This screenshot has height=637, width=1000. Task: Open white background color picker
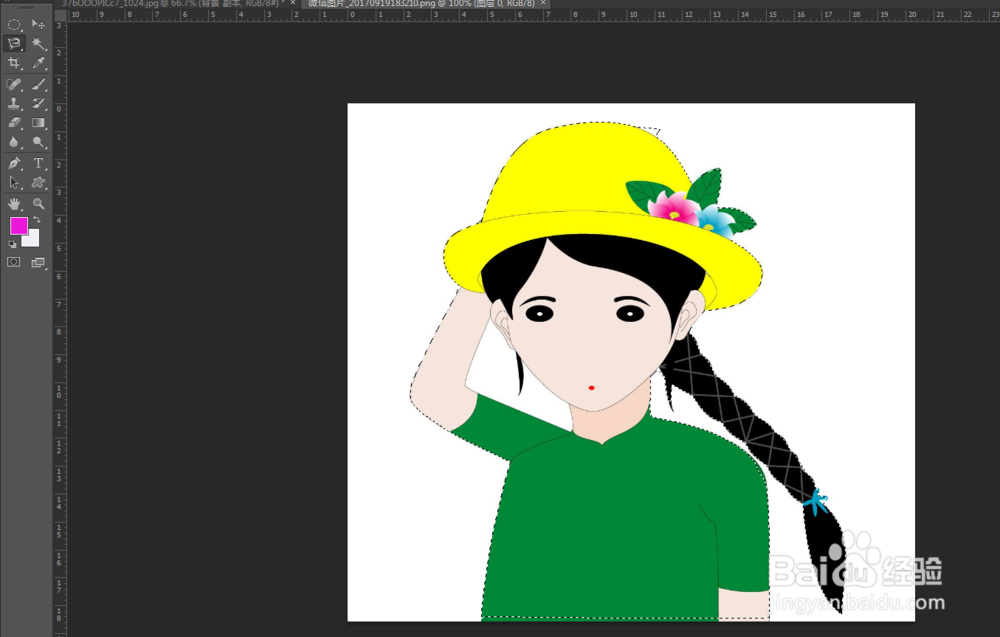[x=32, y=239]
